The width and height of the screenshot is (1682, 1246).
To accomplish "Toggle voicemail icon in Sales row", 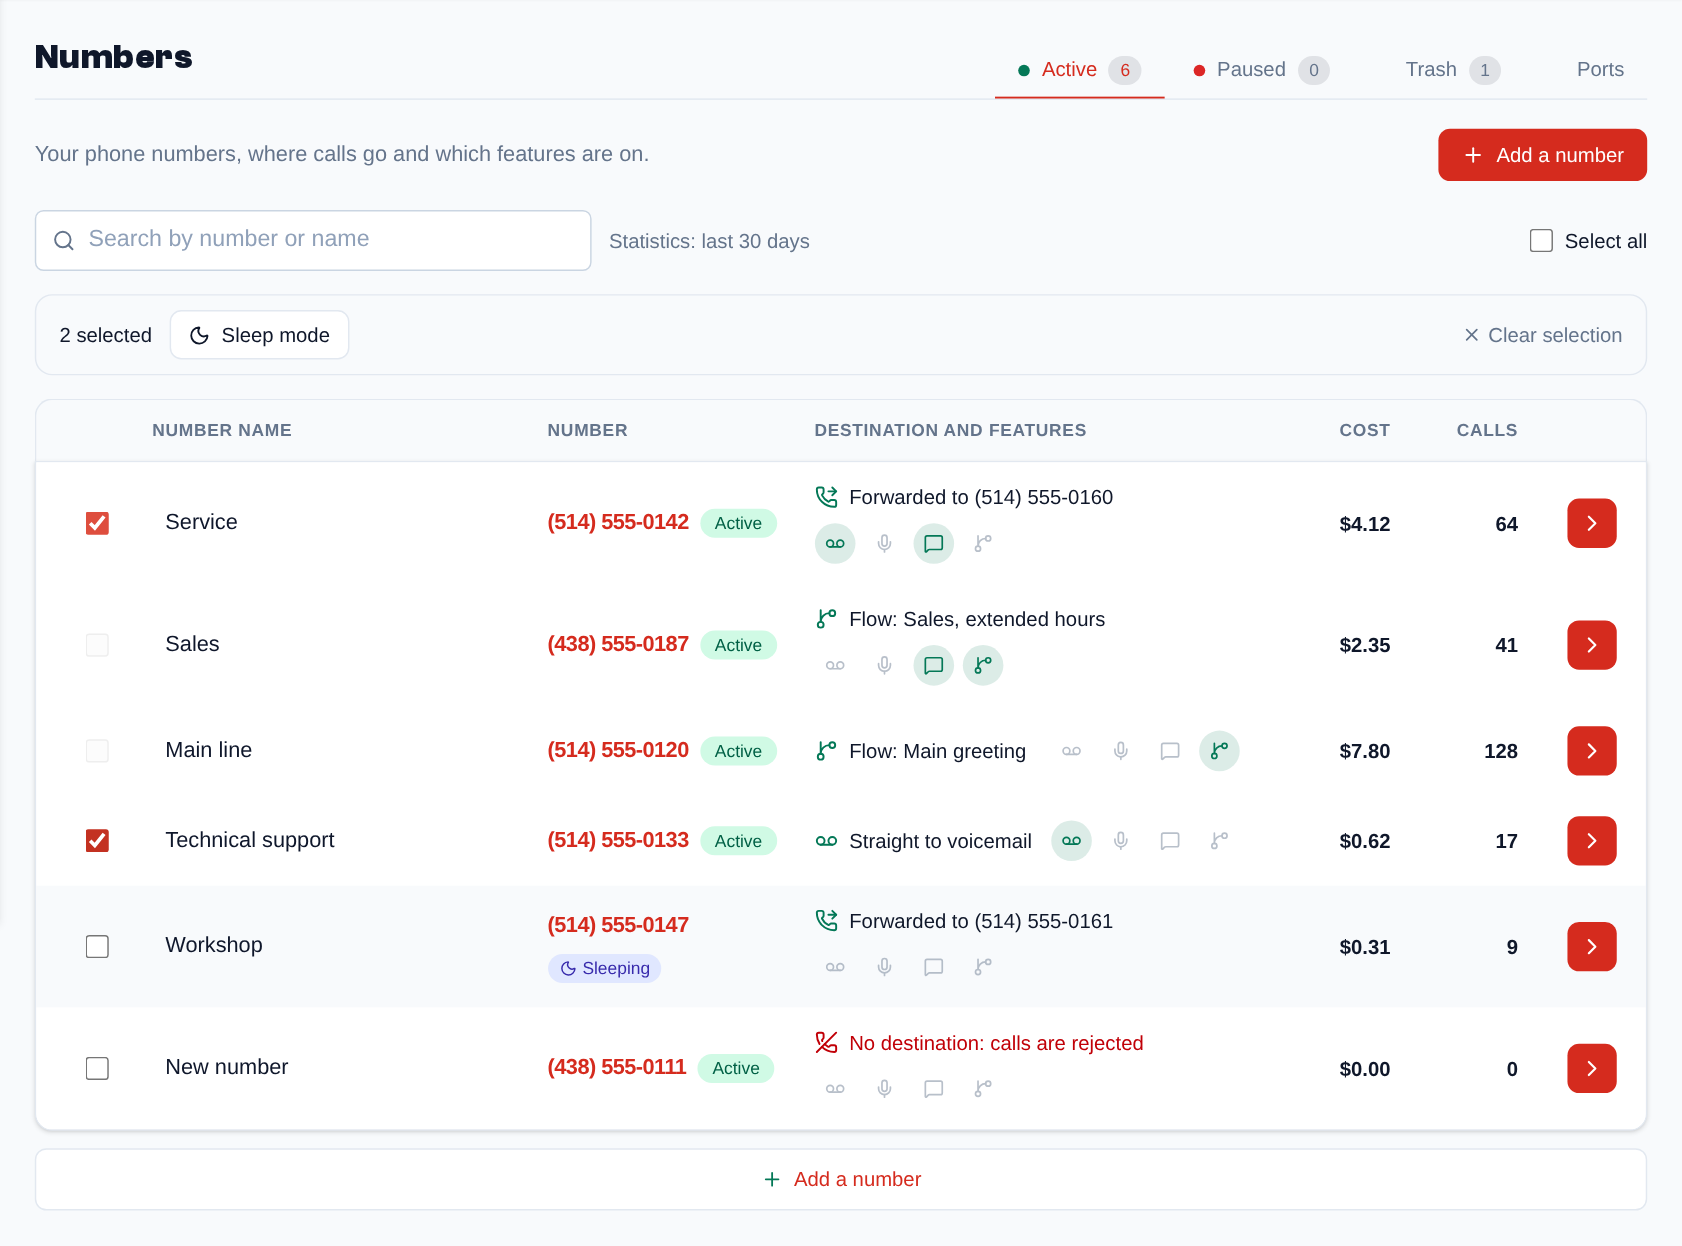I will (x=835, y=666).
